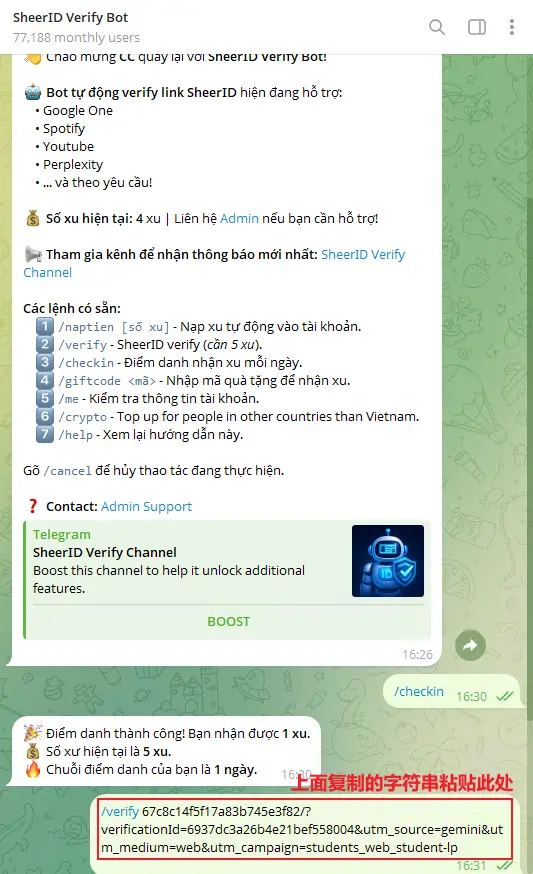Image resolution: width=533 pixels, height=874 pixels.
Task: Select the /checkin command in list
Action: click(x=86, y=363)
